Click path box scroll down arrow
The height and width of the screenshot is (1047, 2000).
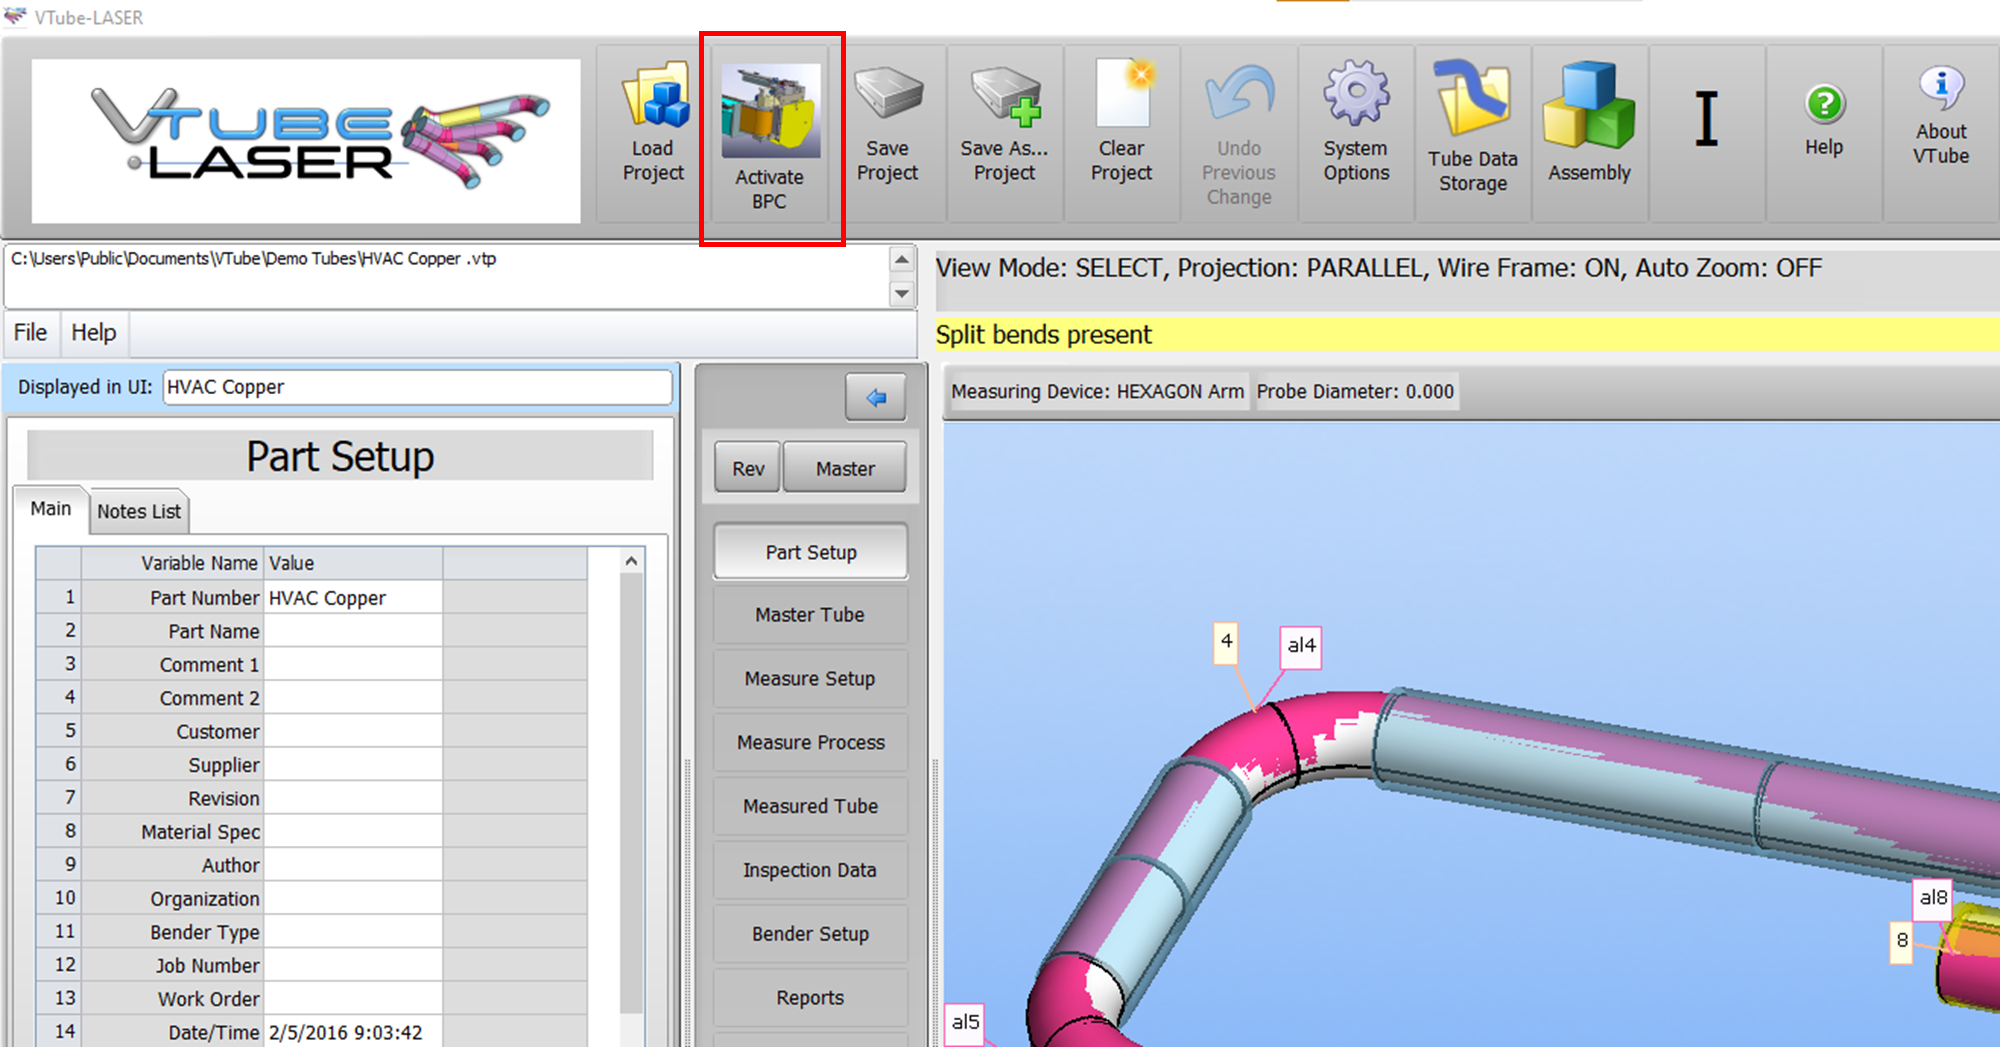[902, 293]
